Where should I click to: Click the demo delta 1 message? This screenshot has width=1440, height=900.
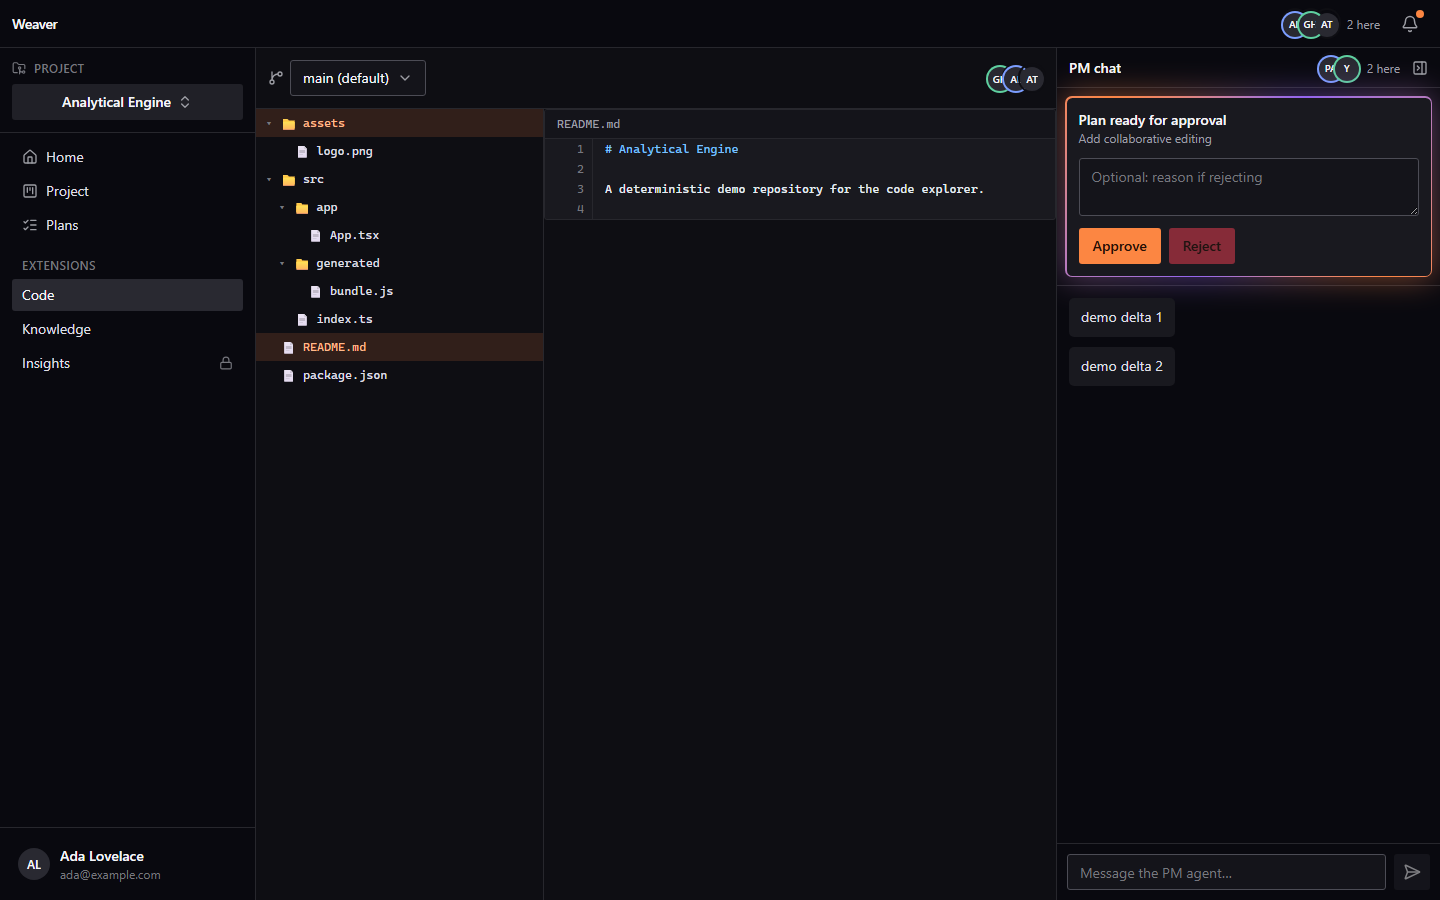click(x=1122, y=317)
